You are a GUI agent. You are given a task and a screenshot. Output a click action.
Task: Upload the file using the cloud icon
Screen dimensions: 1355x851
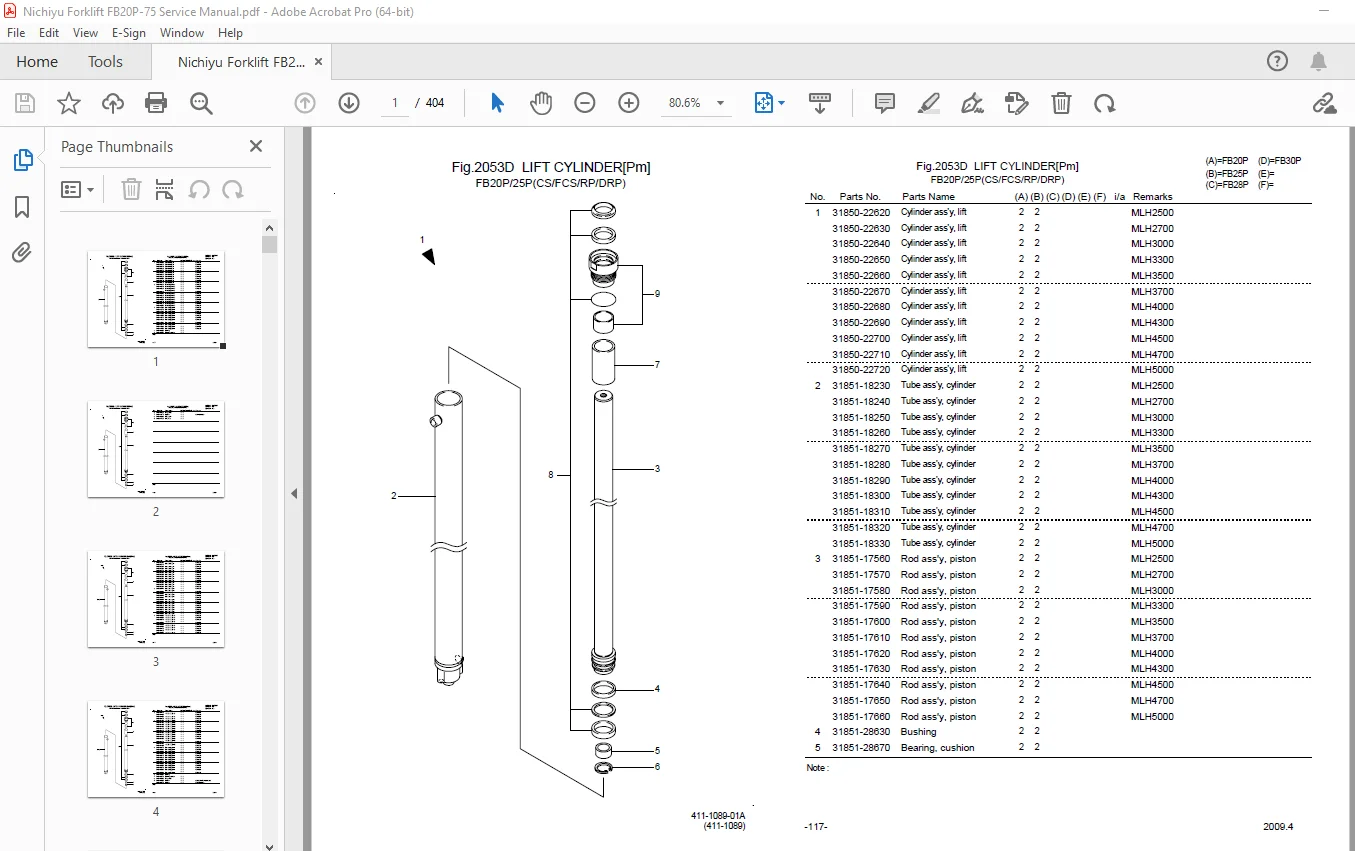point(113,103)
